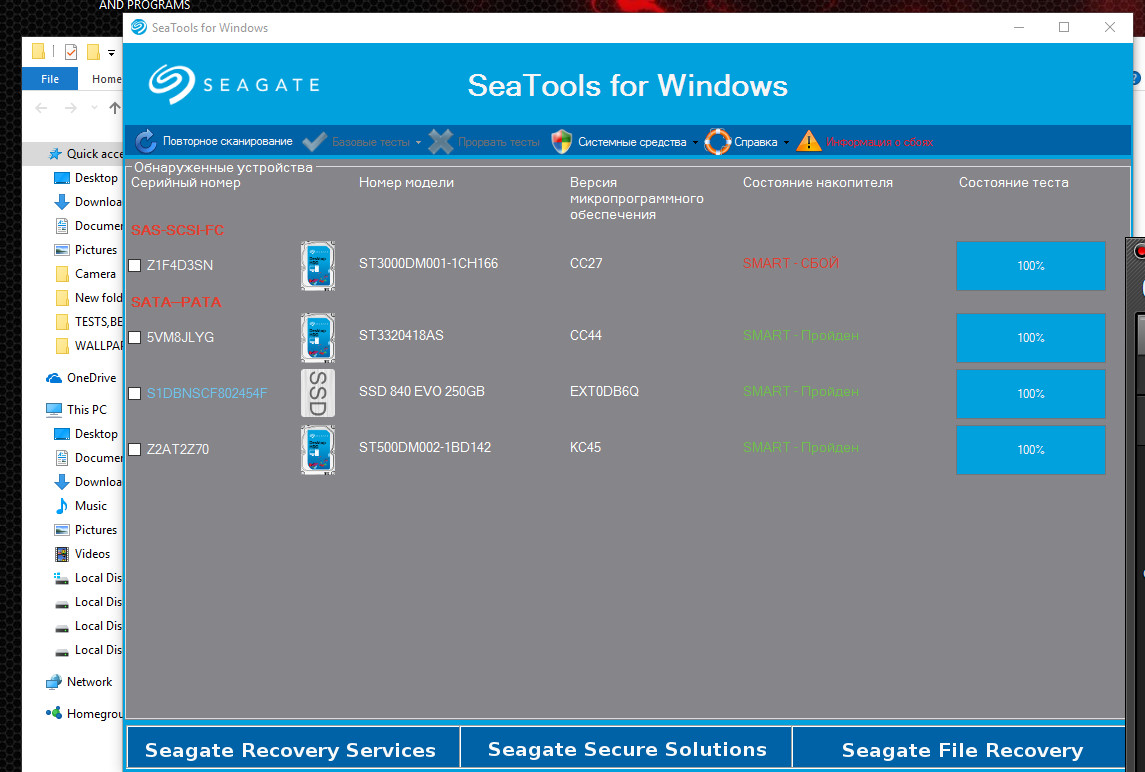Open Homegroup in Explorer sidebar
The image size is (1145, 772).
[x=84, y=714]
